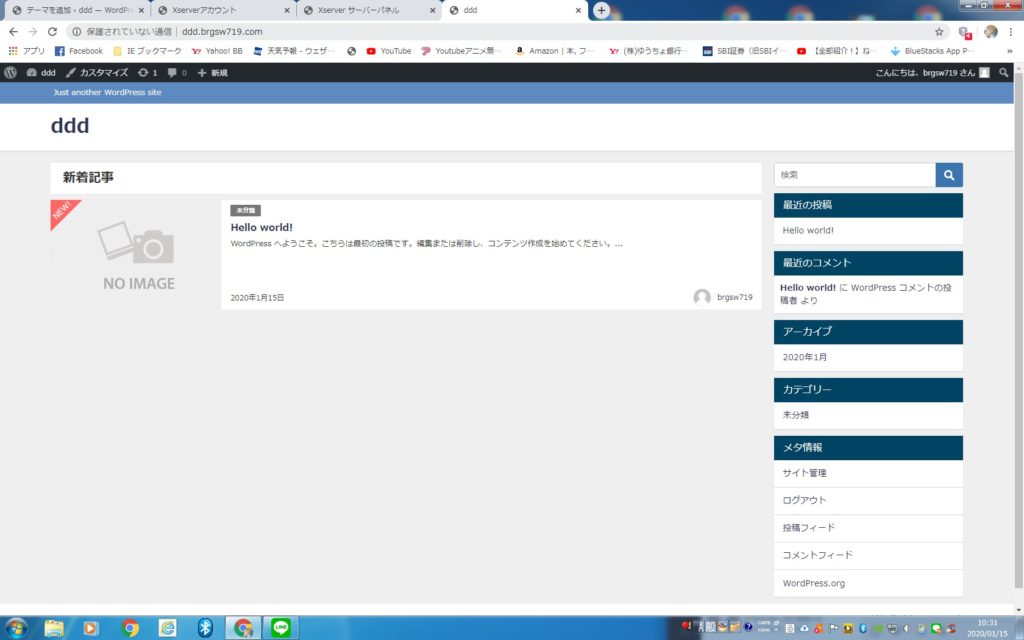This screenshot has height=640, width=1024.
Task: Switch to the Xserver サーバーパネル tab
Action: pos(365,10)
